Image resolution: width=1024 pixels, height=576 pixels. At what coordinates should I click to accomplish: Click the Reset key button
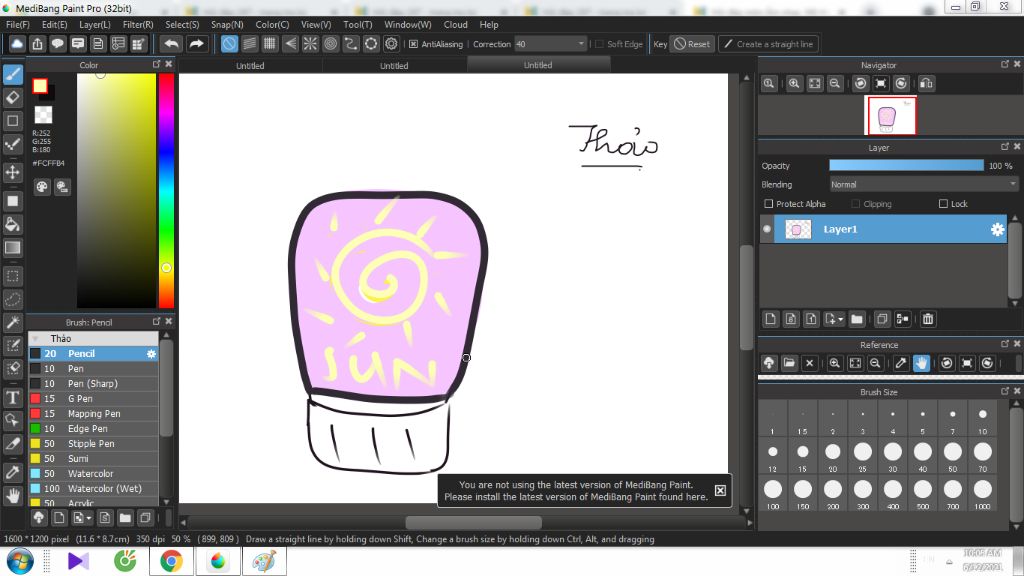pos(692,44)
